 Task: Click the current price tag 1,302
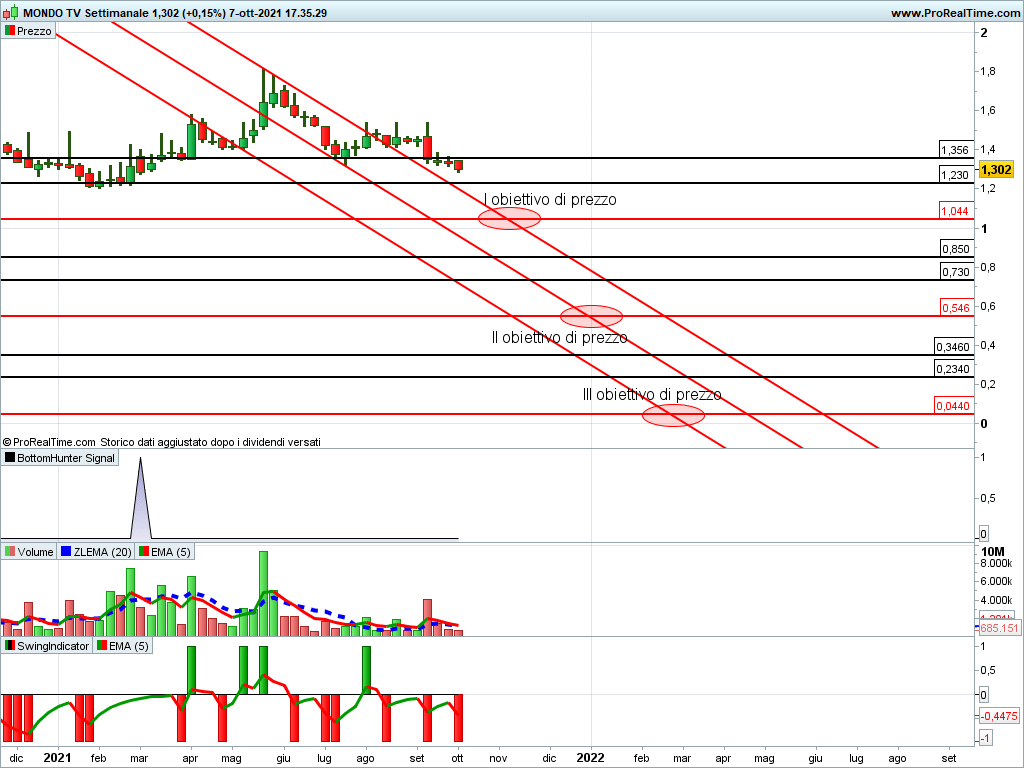[996, 170]
